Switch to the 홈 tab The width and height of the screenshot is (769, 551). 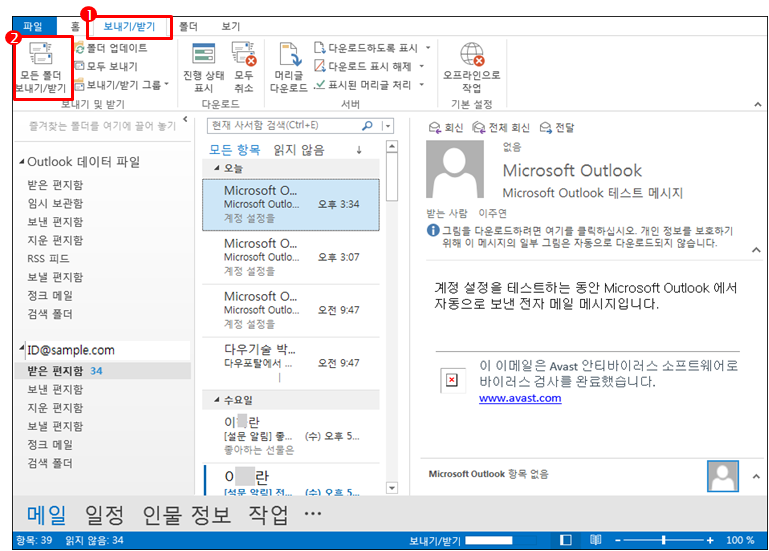coord(75,26)
